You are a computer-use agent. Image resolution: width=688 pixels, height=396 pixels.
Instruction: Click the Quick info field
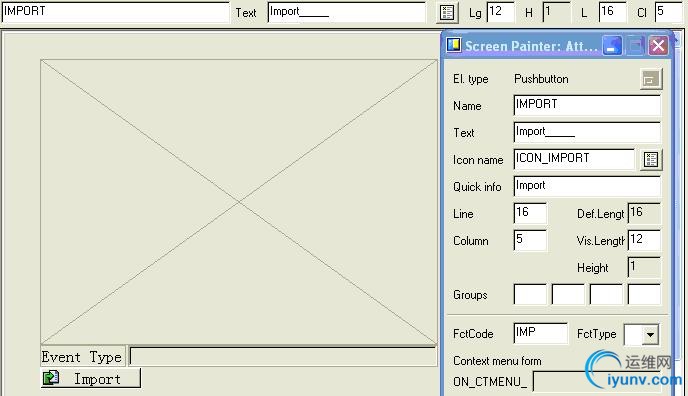(x=587, y=186)
